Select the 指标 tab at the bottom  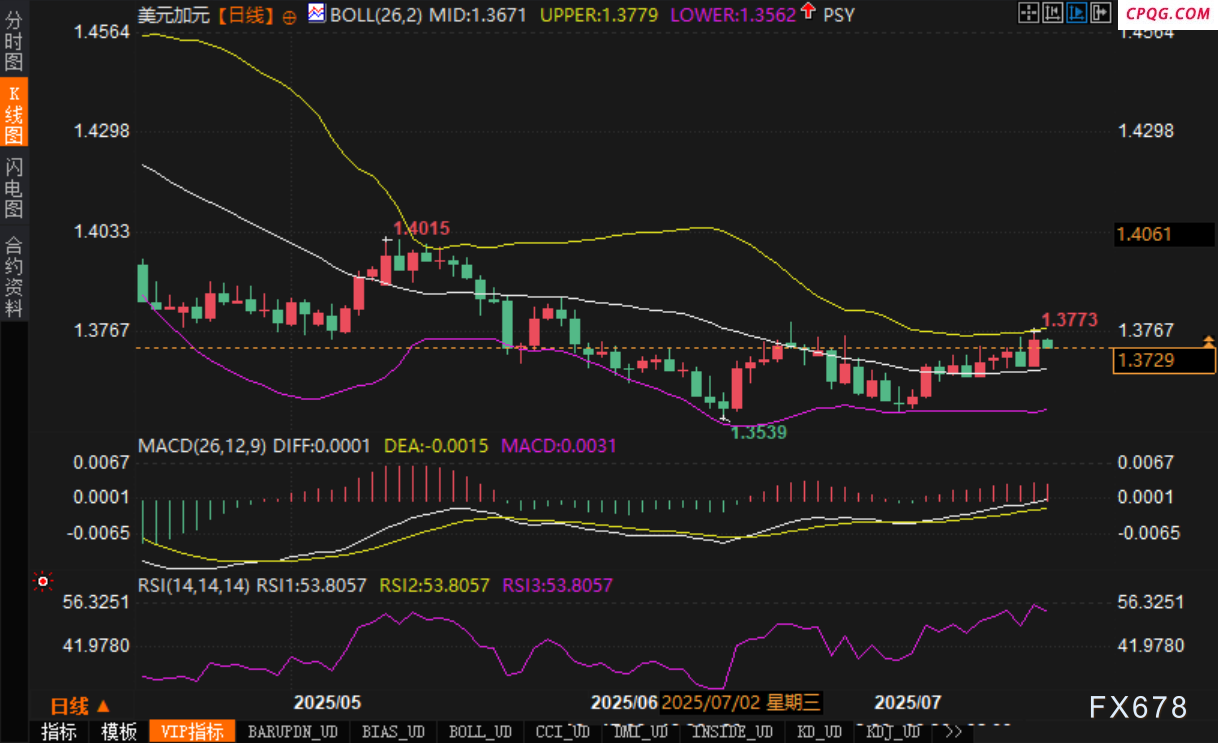(59, 732)
